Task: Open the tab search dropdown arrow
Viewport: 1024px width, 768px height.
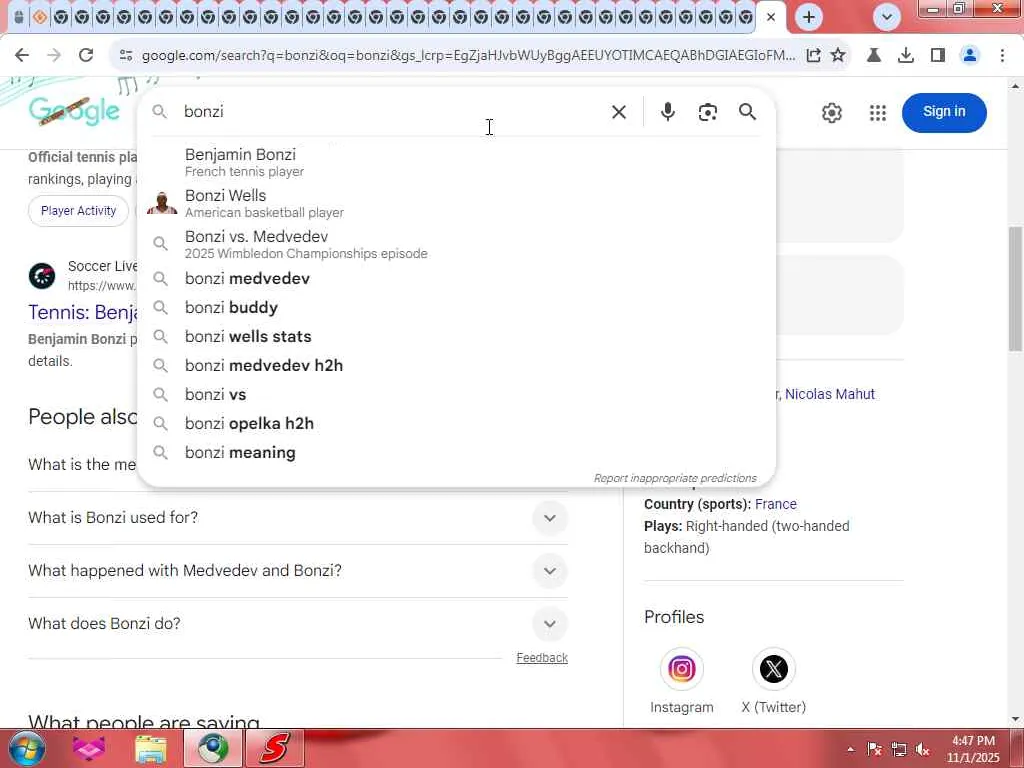Action: coord(887,18)
